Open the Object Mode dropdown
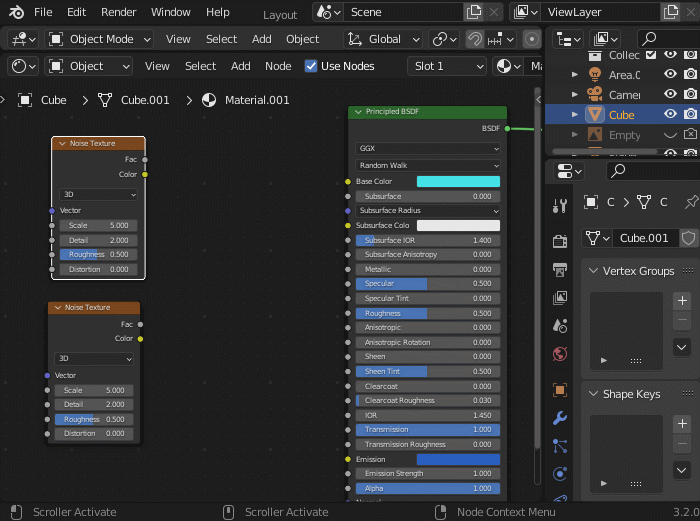Viewport: 700px width, 521px height. pyautogui.click(x=99, y=39)
